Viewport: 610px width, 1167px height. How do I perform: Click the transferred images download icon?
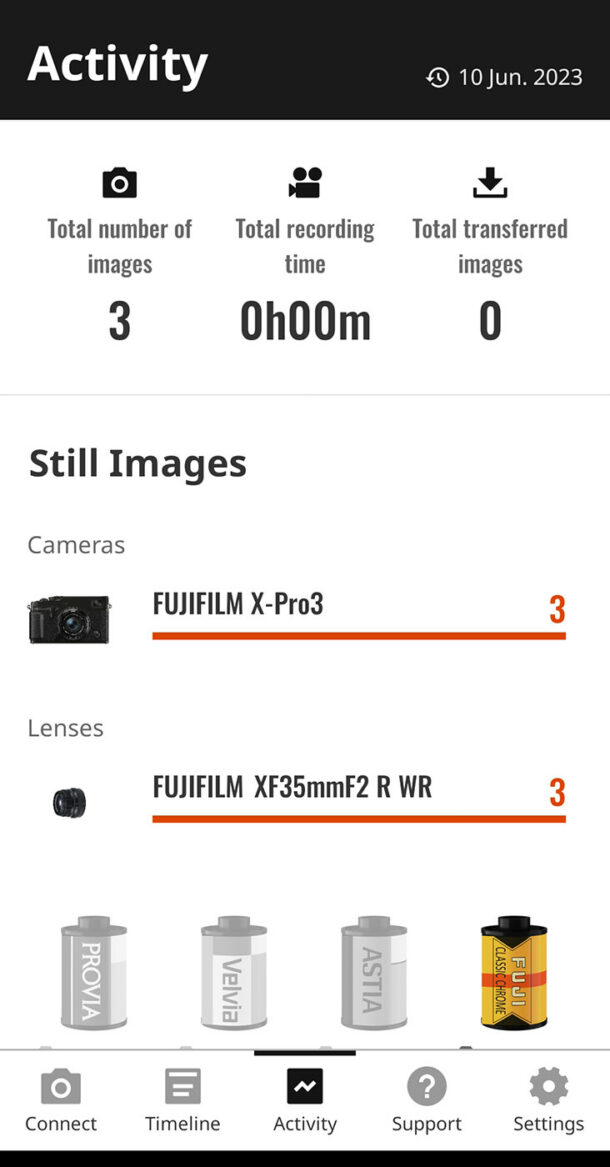[x=489, y=183]
